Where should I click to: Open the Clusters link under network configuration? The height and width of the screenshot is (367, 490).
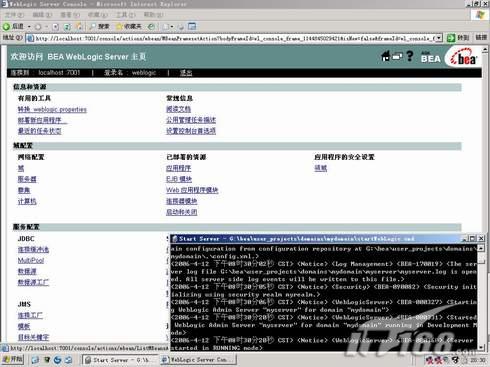pos(24,190)
